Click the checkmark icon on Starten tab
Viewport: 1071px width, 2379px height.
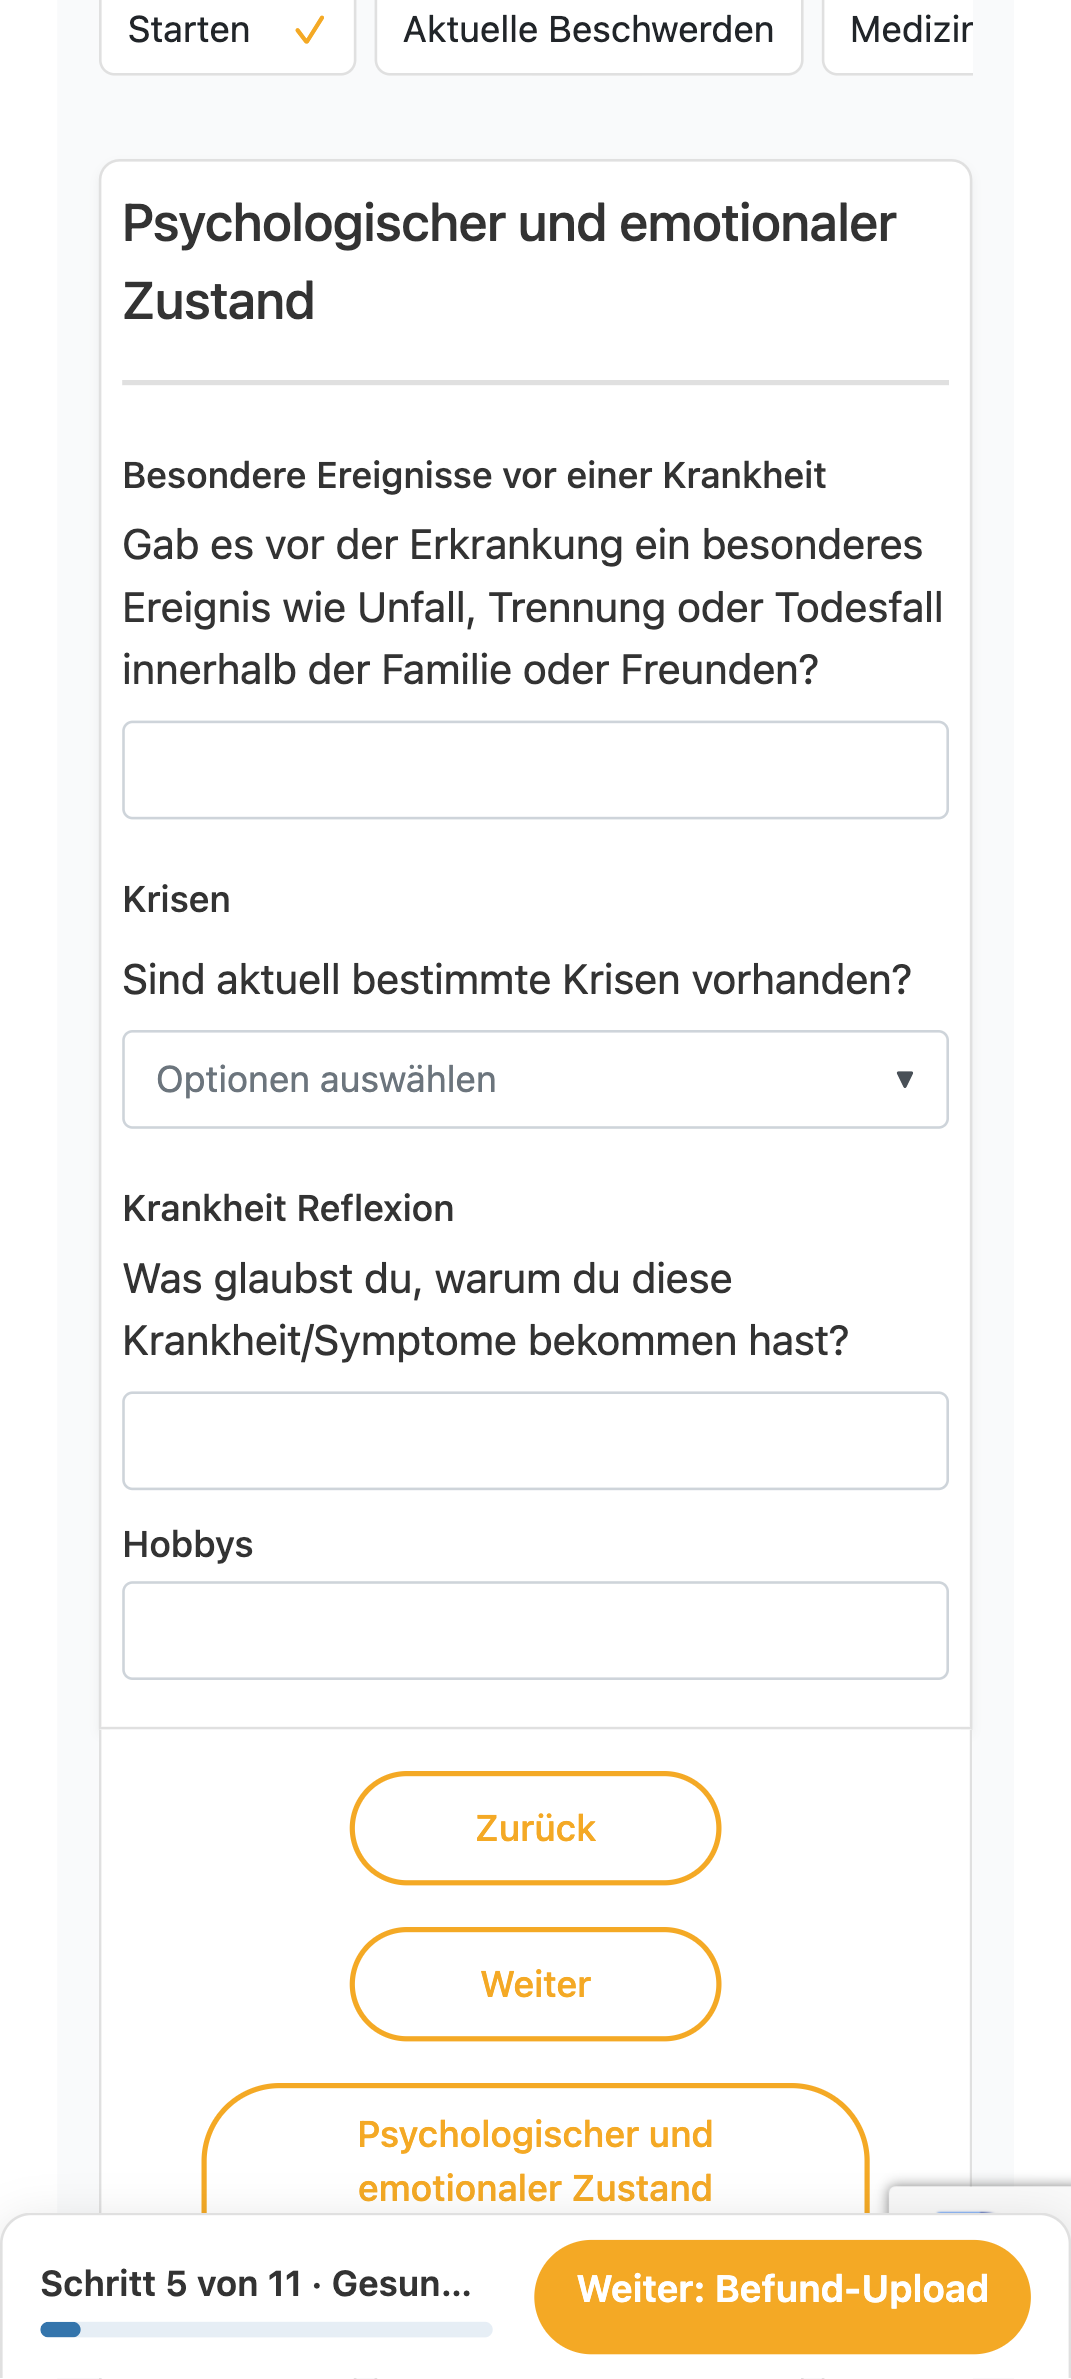pyautogui.click(x=310, y=31)
